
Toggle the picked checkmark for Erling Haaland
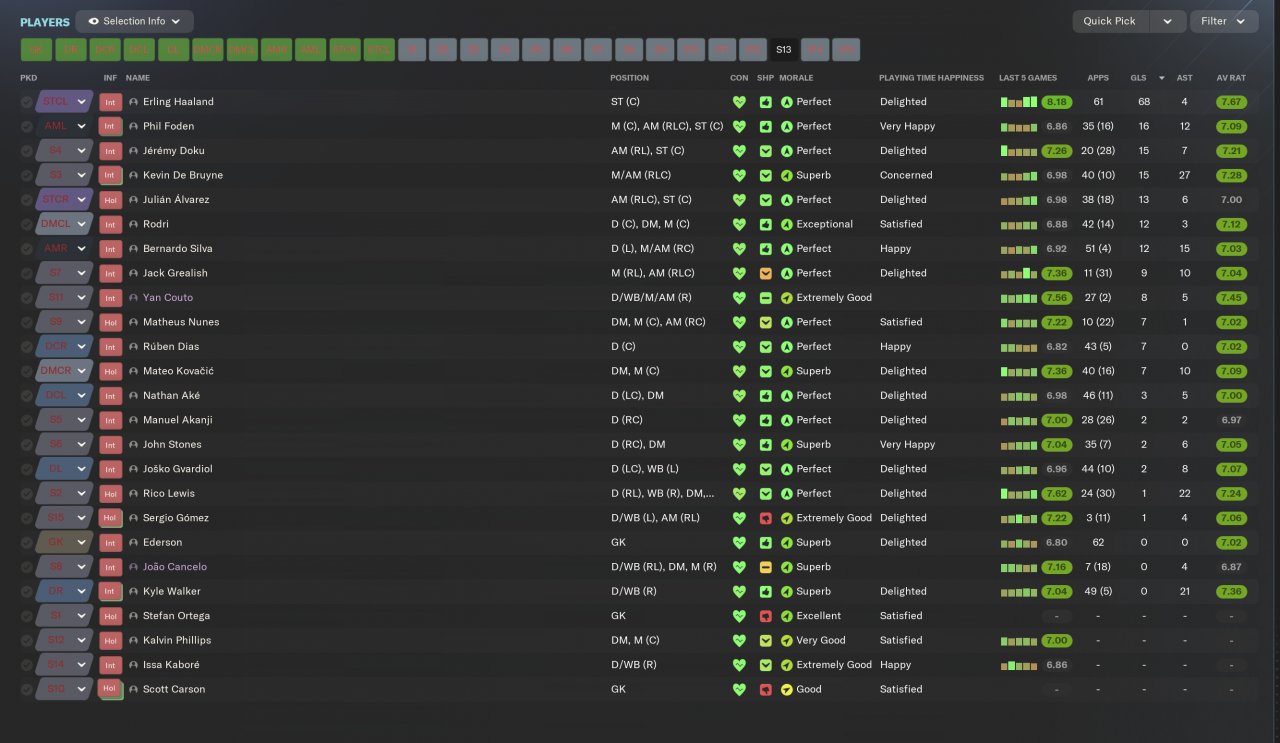click(26, 102)
